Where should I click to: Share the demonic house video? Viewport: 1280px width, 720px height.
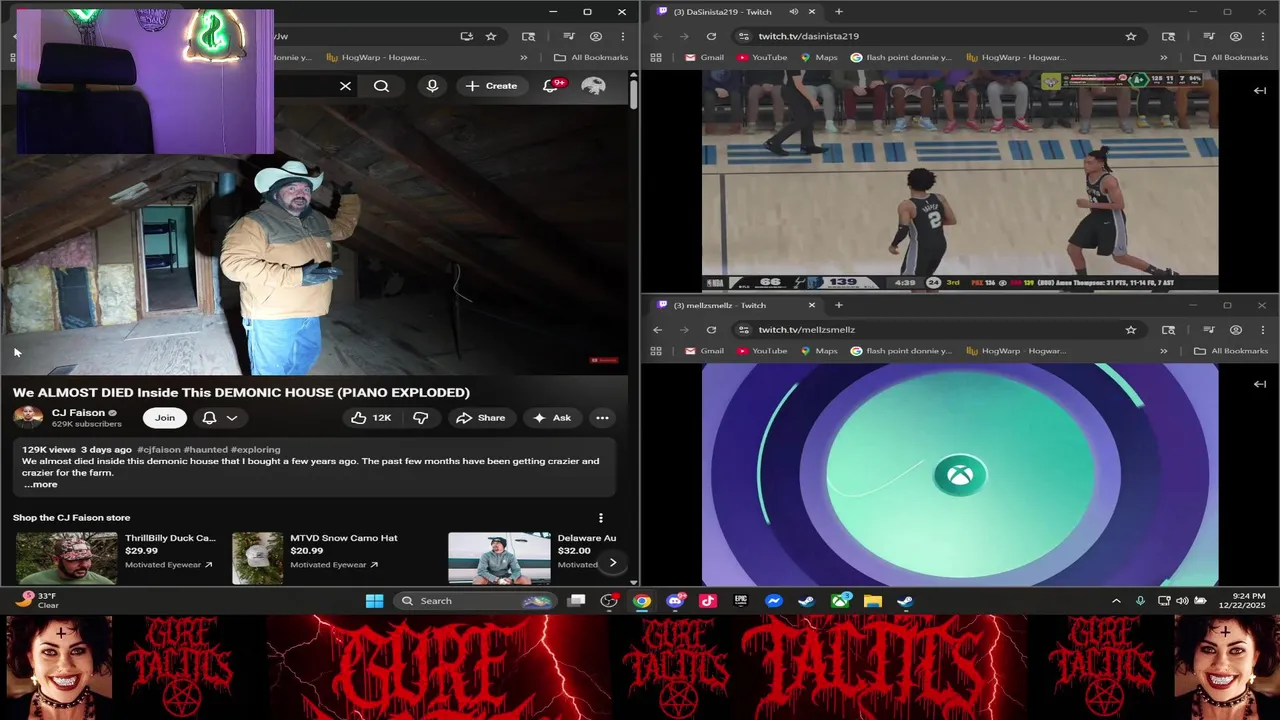481,418
